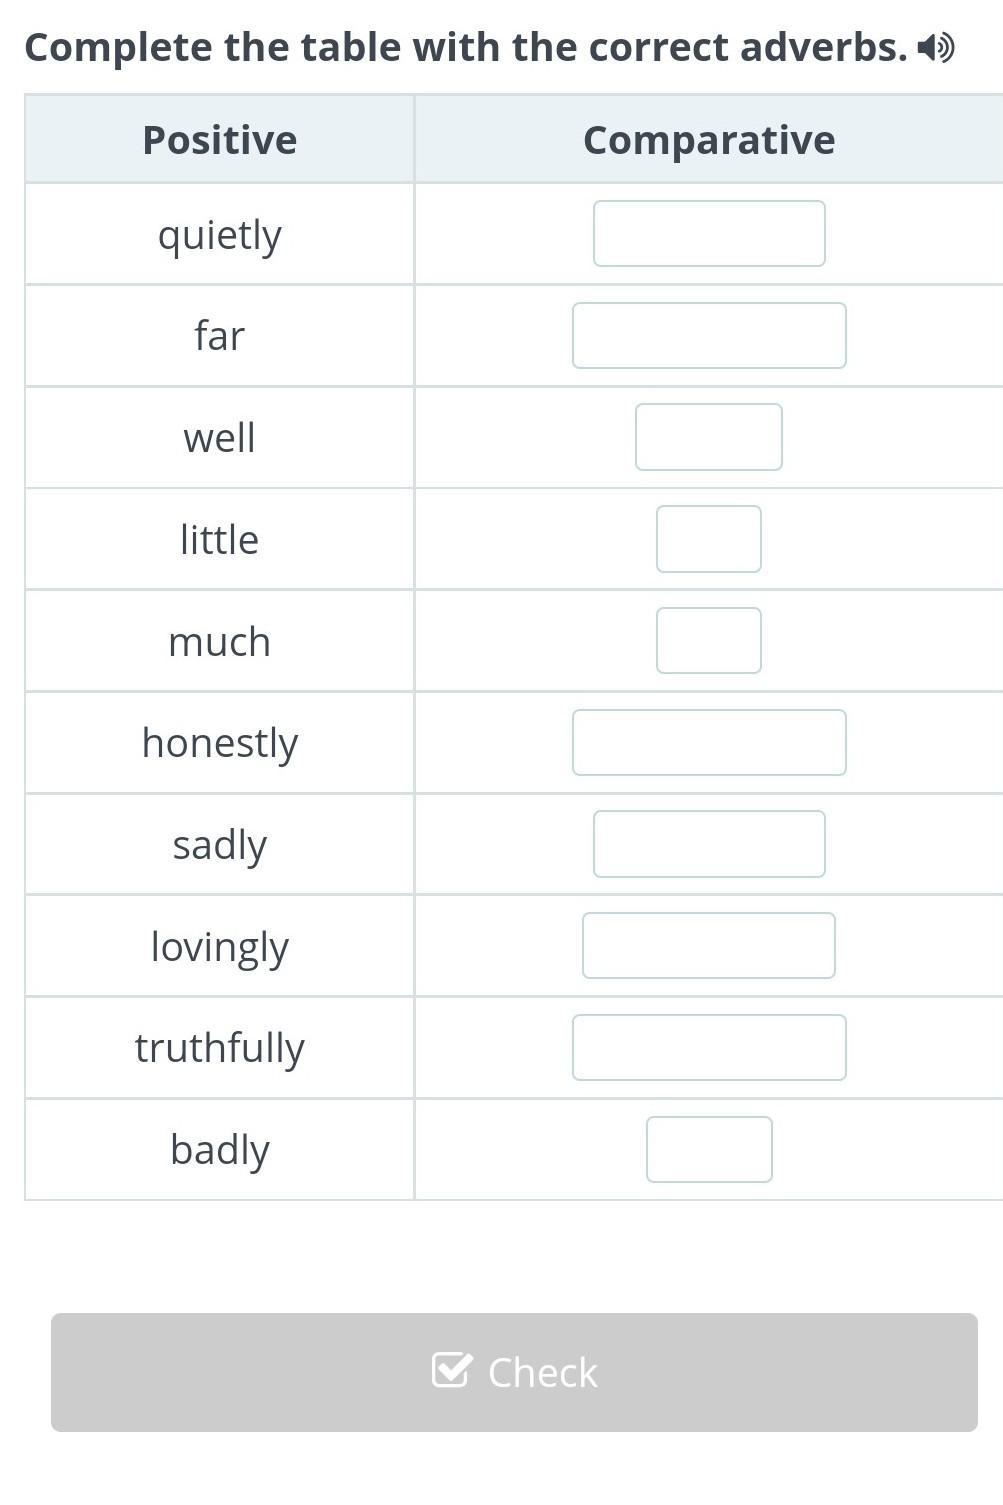The height and width of the screenshot is (1505, 1003).
Task: Click the input box for much
Action: [x=709, y=640]
